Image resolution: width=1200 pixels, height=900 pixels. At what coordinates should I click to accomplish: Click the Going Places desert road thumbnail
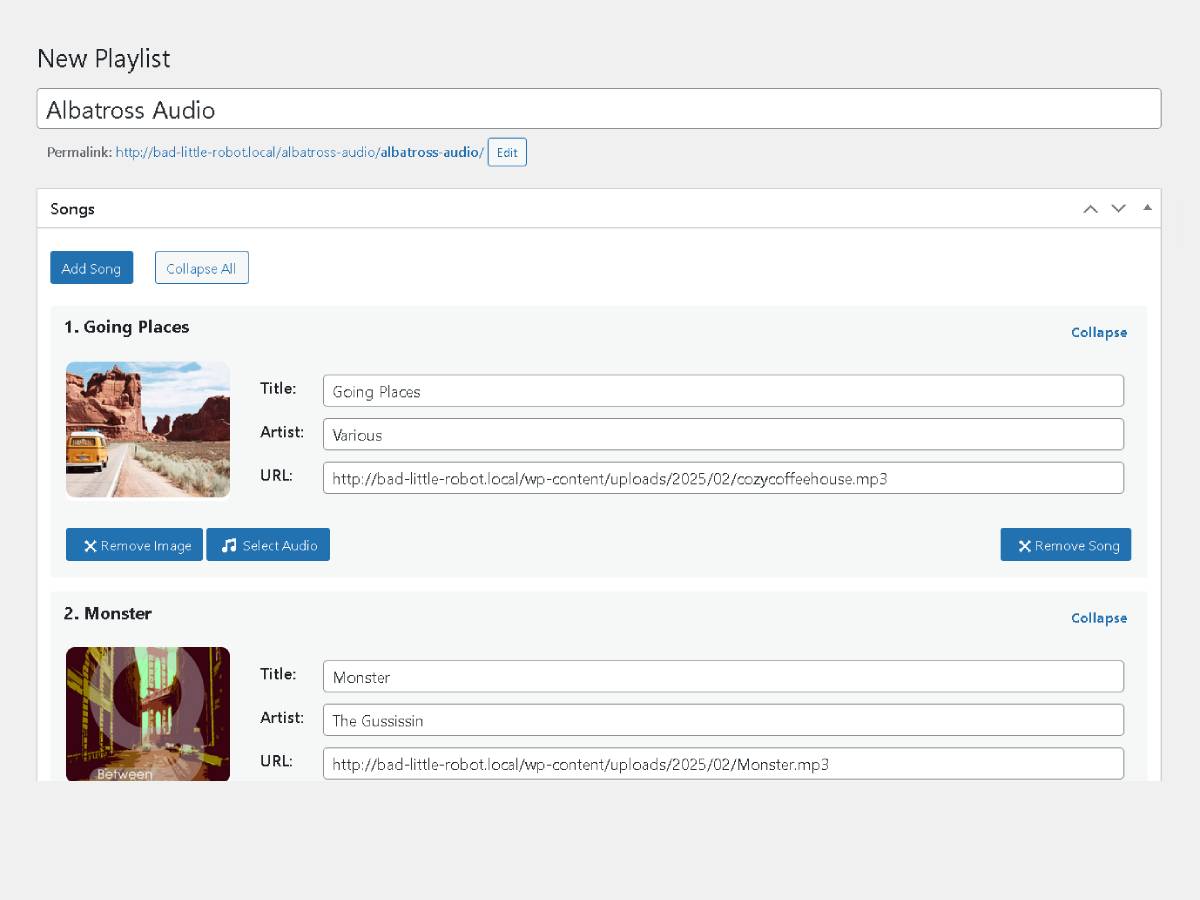pos(148,429)
